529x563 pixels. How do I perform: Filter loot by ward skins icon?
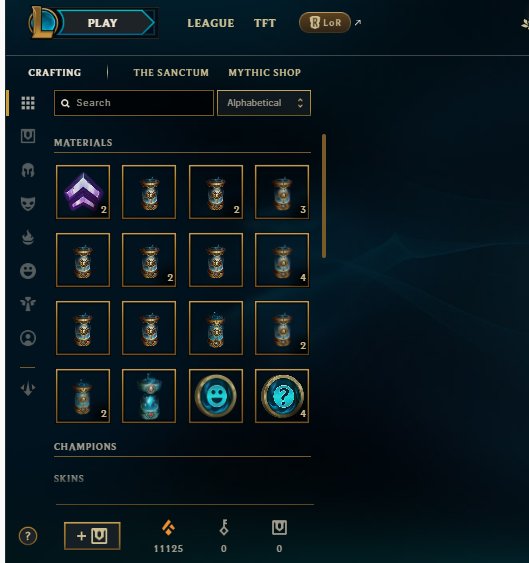pos(28,304)
